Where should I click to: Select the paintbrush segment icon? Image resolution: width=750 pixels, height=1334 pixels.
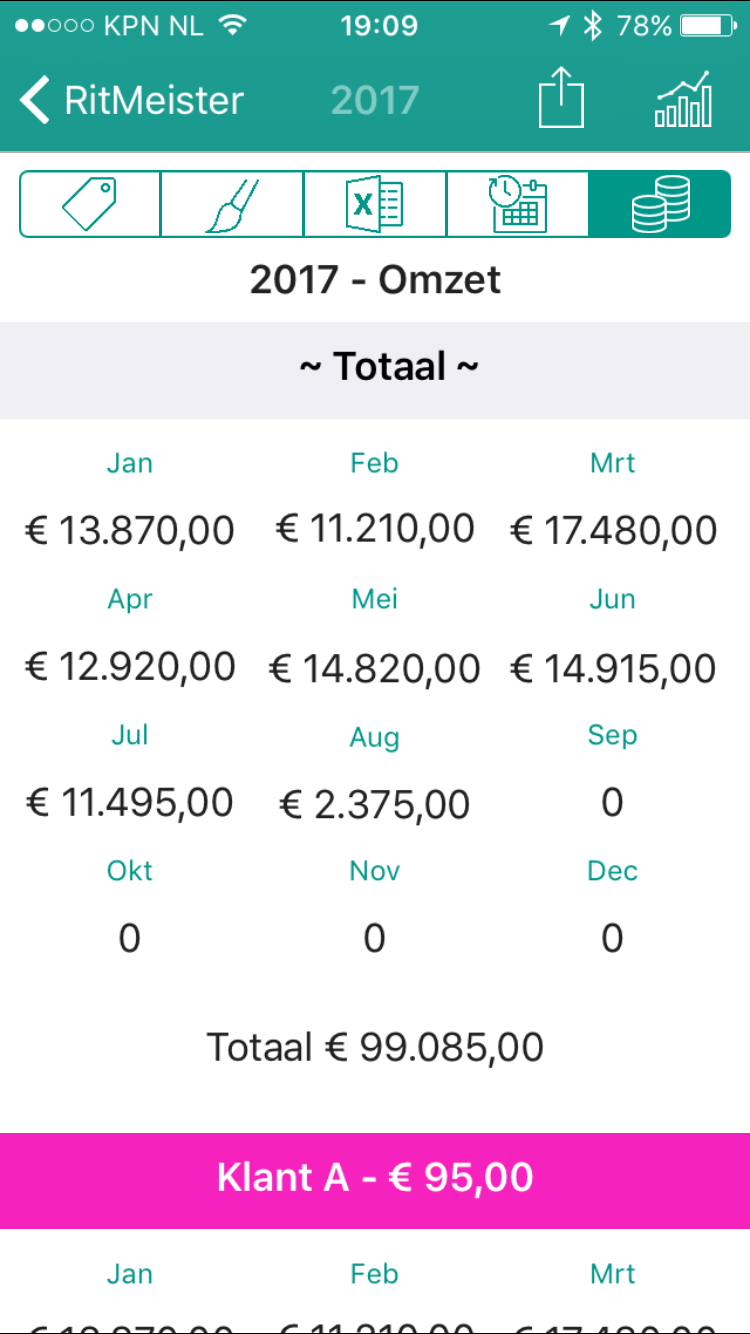232,204
